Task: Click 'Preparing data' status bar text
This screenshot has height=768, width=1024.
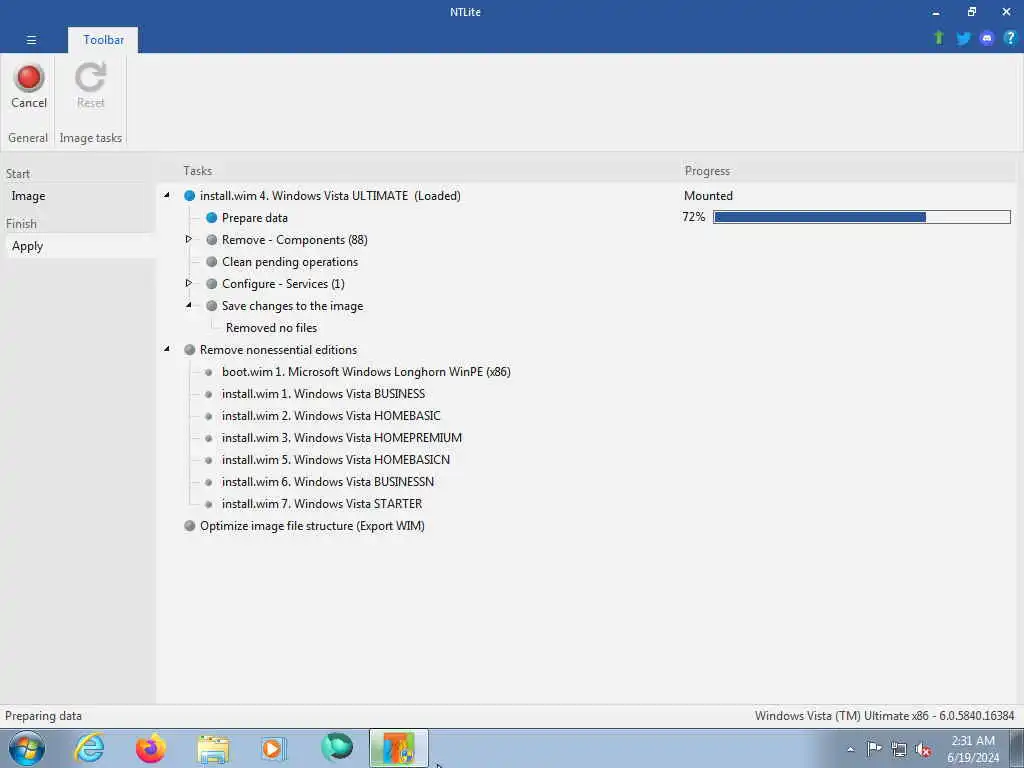Action: (43, 716)
